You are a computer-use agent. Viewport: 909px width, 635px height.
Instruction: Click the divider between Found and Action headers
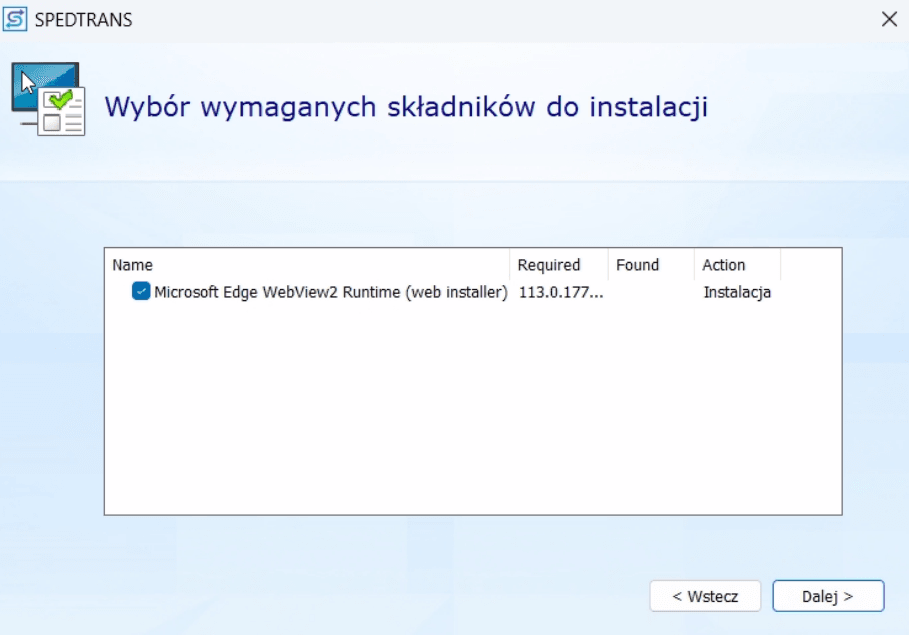click(694, 265)
